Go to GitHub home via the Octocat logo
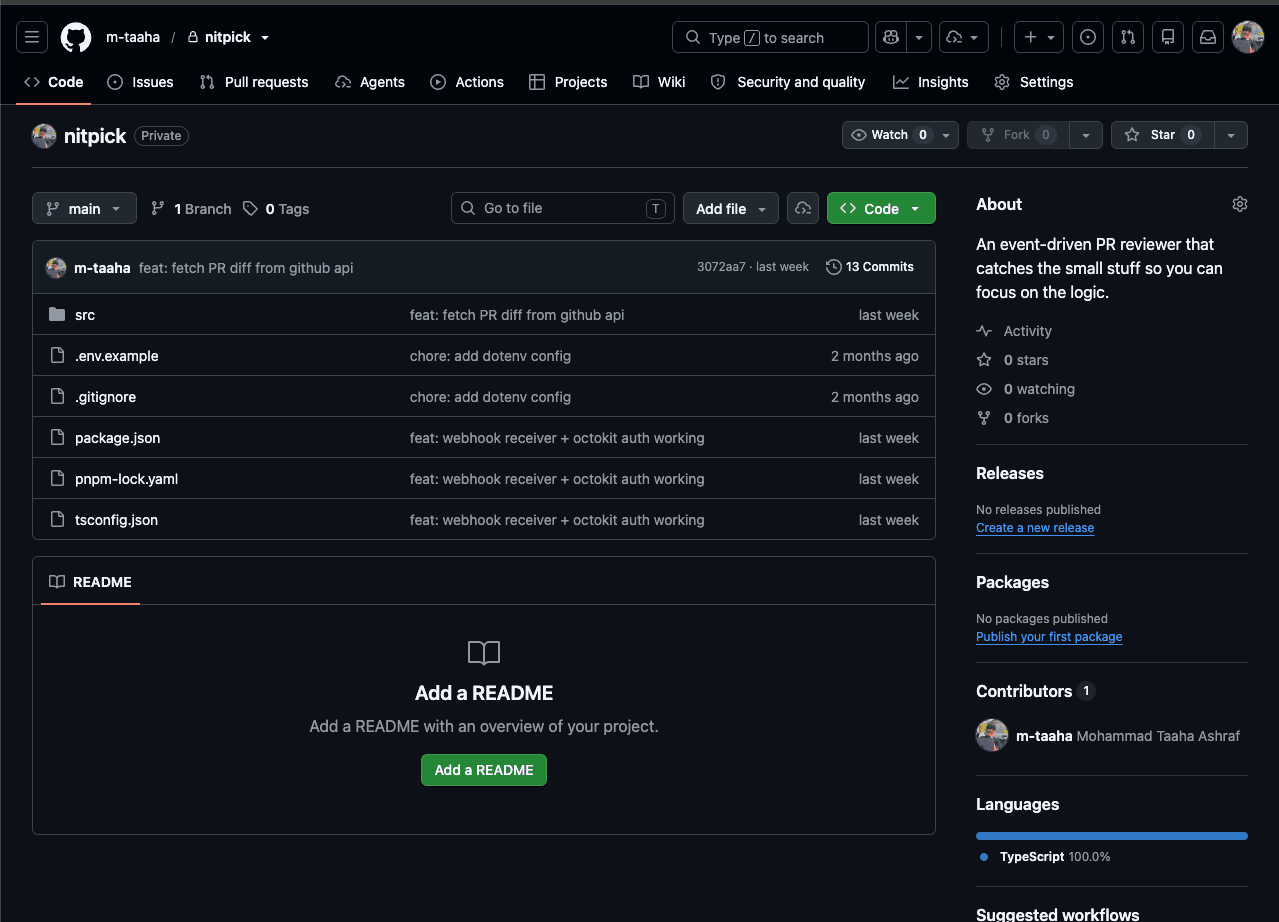 76,38
